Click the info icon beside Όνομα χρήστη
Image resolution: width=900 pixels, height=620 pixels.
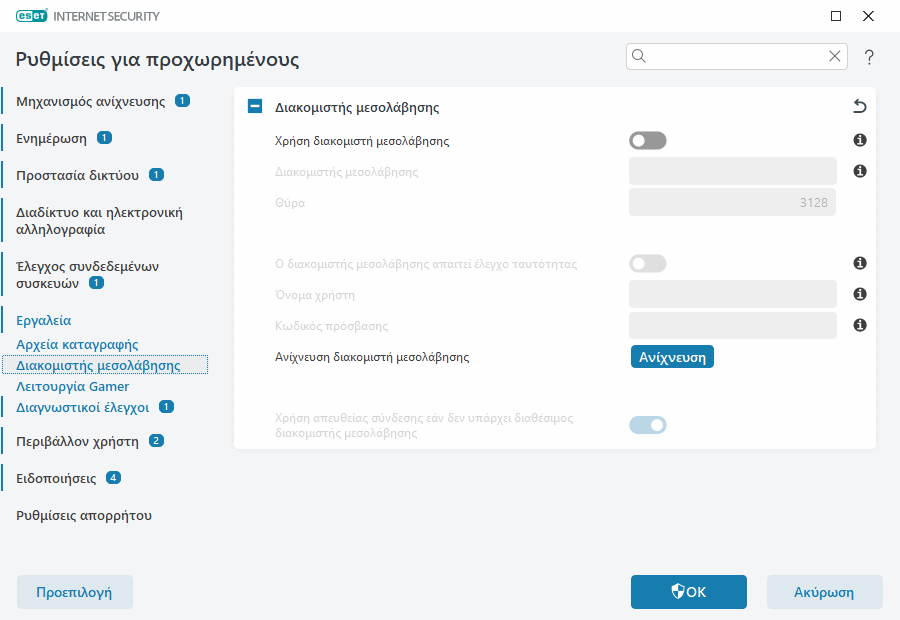(859, 294)
